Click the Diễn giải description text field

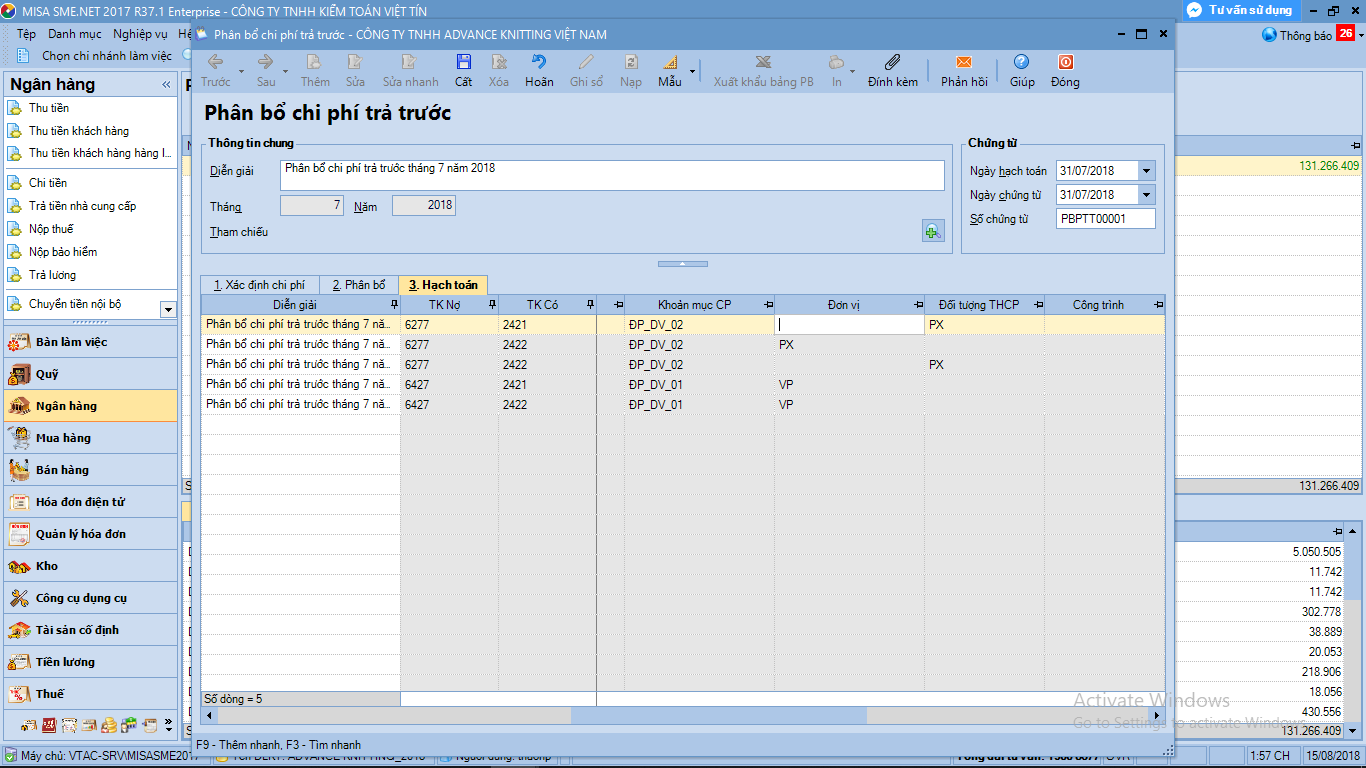click(612, 175)
